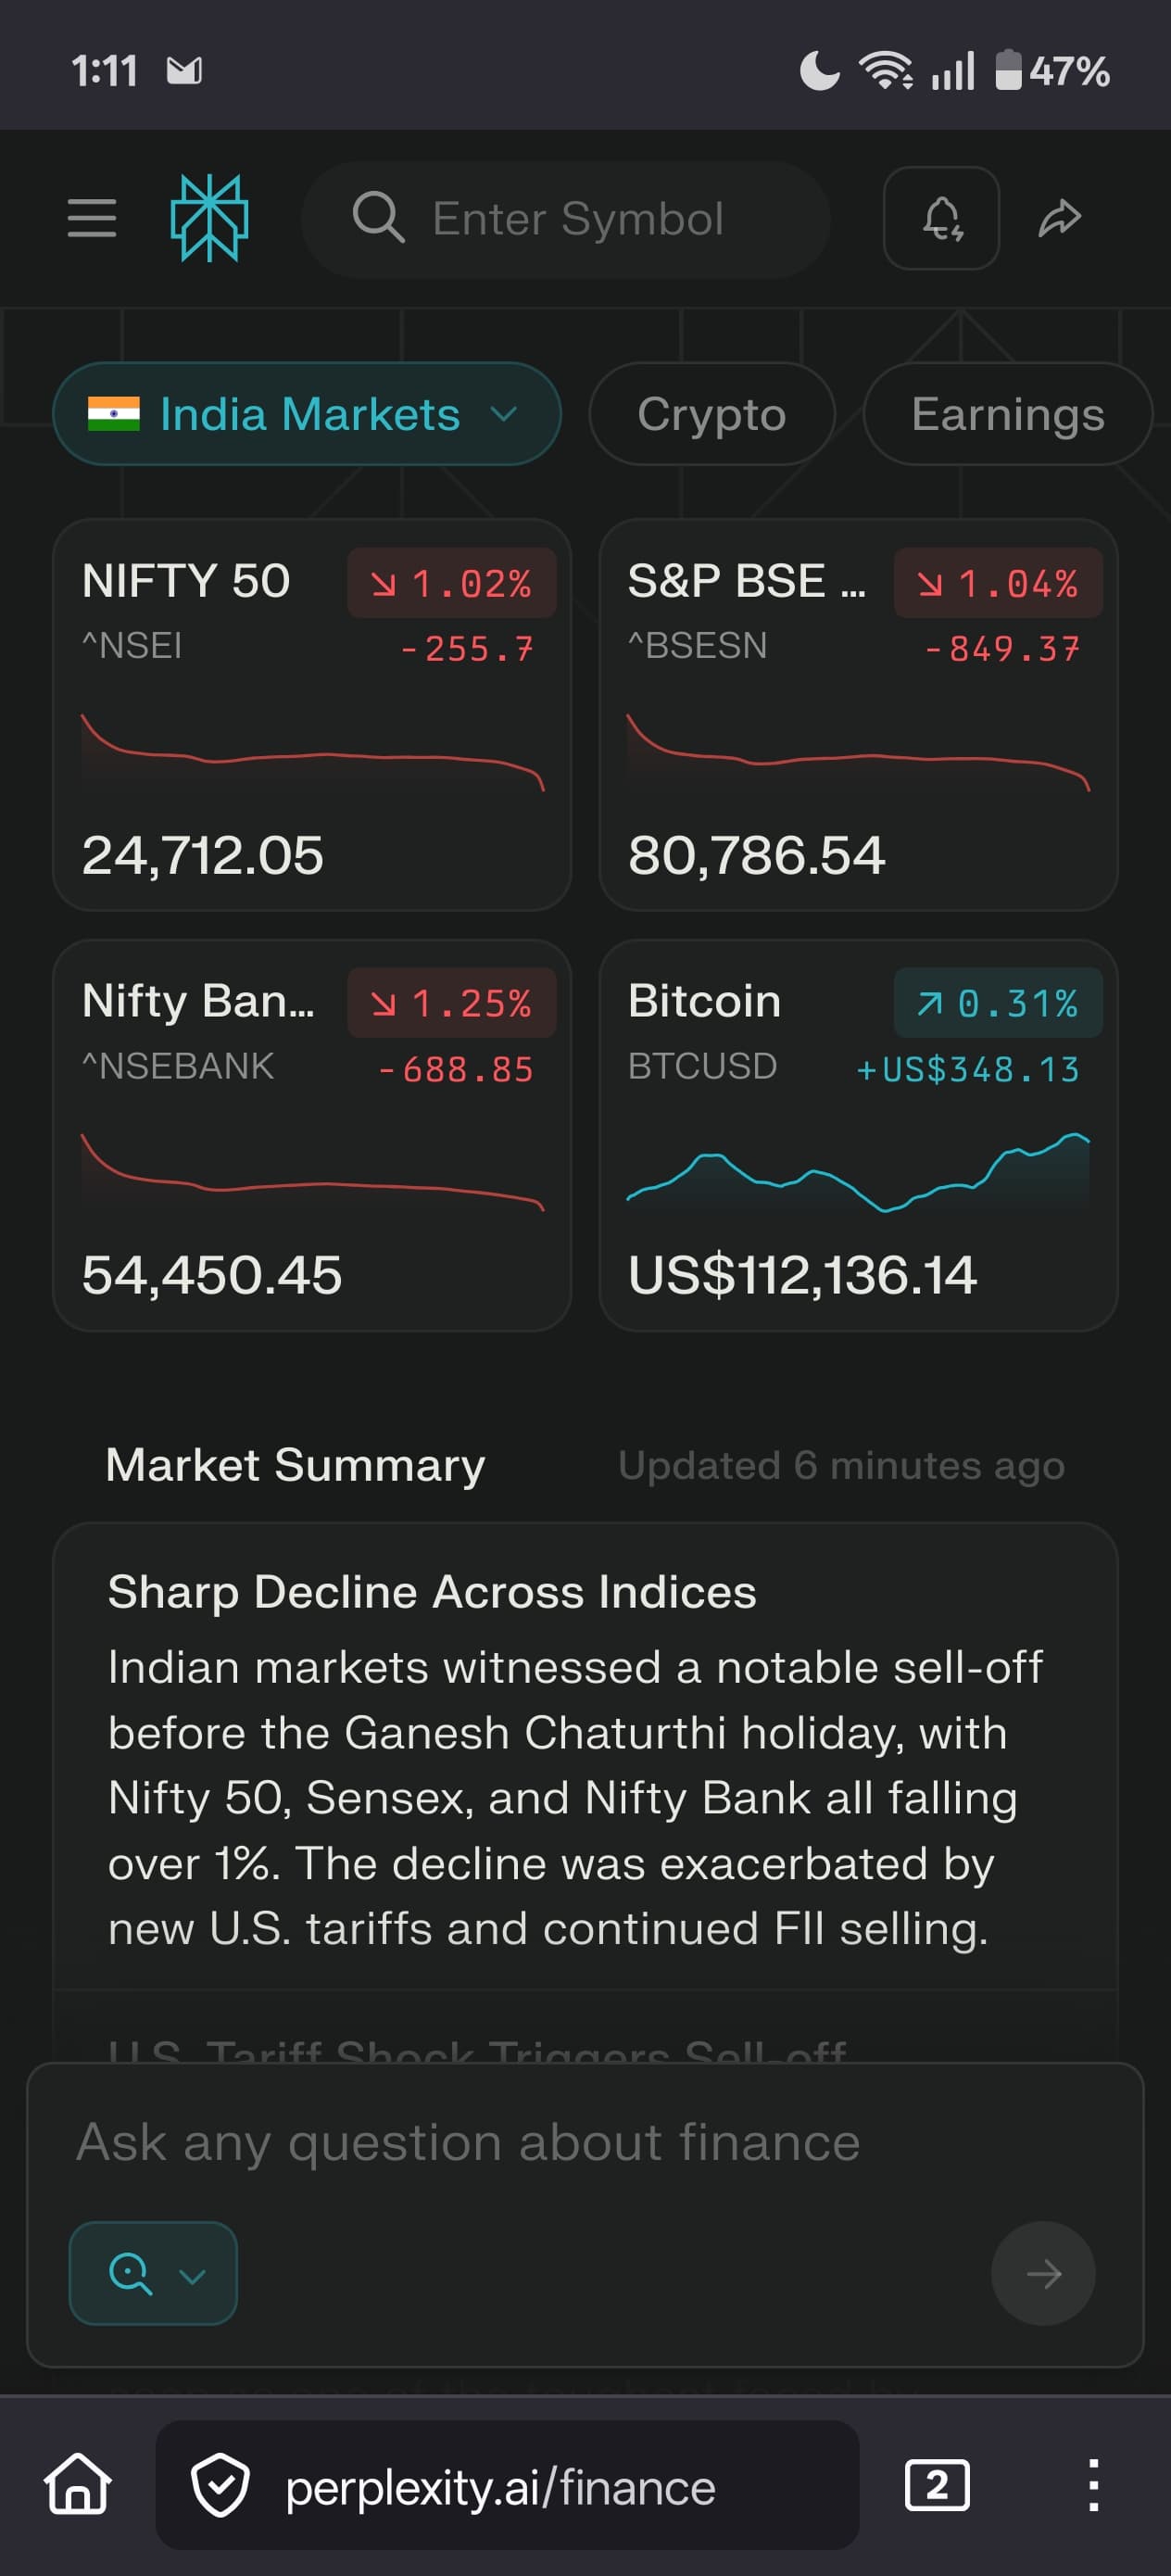Tap the search magnifier icon

pyautogui.click(x=378, y=218)
